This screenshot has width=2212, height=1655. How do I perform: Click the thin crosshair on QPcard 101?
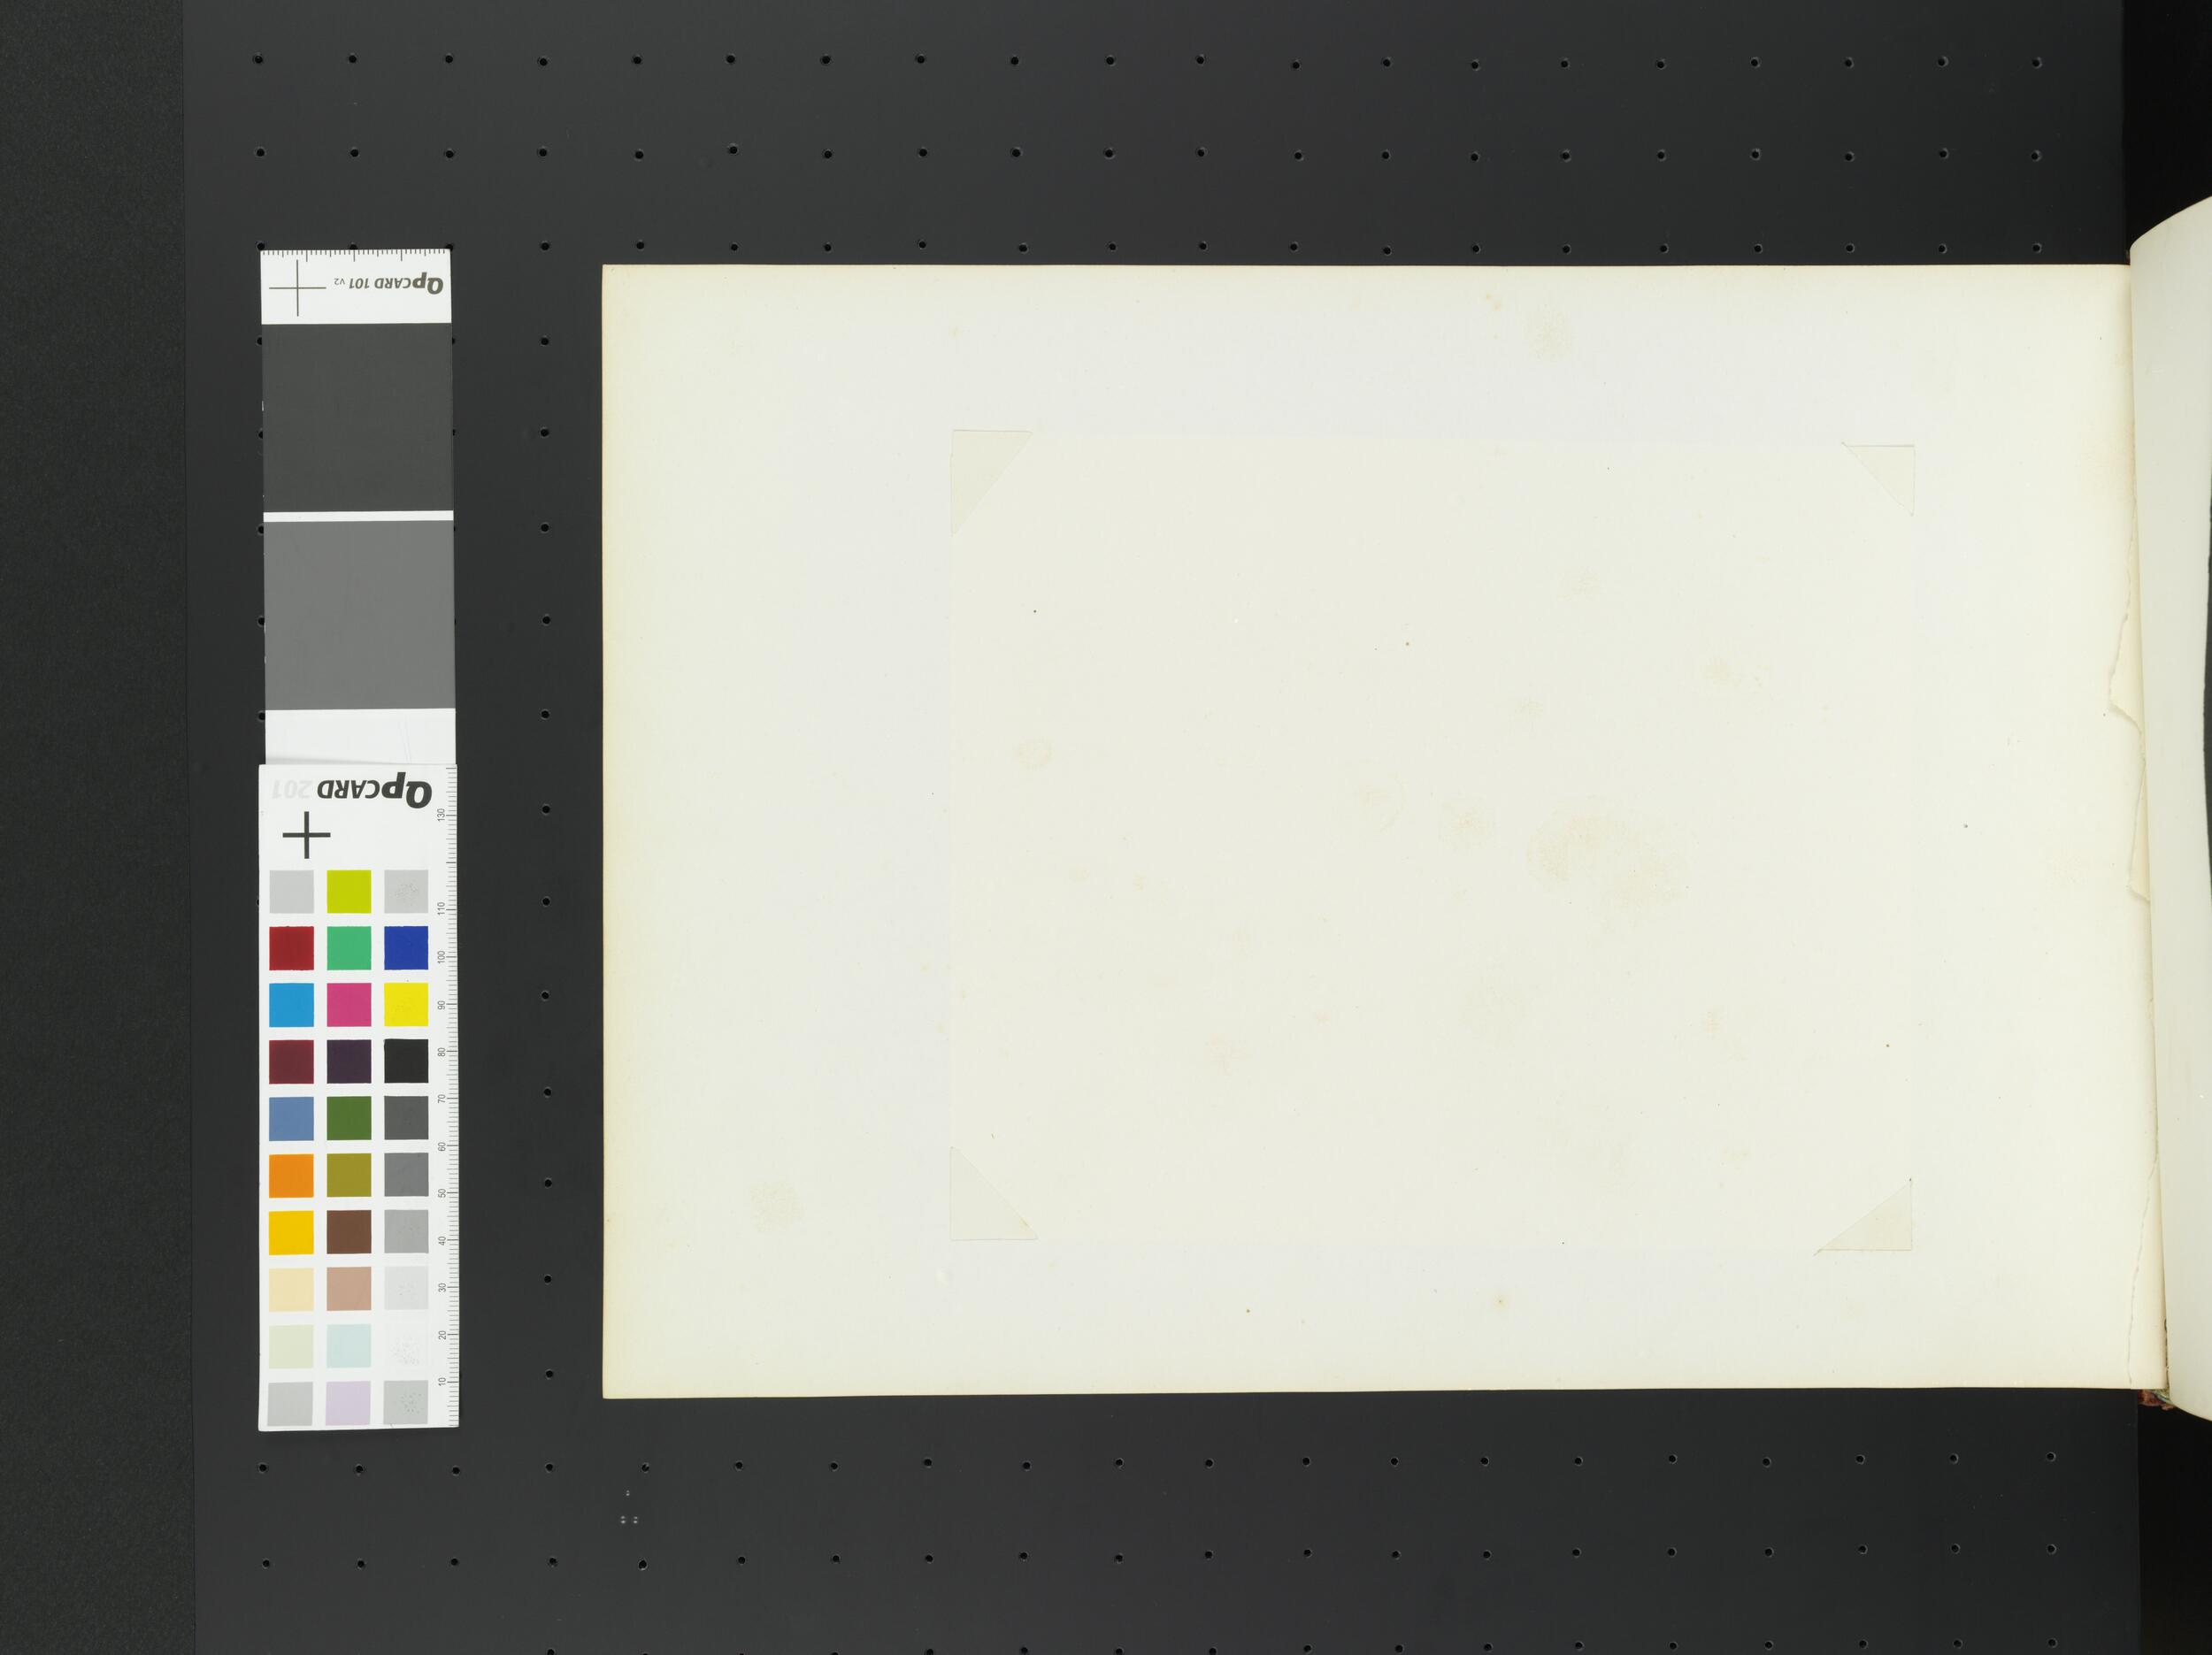click(297, 289)
